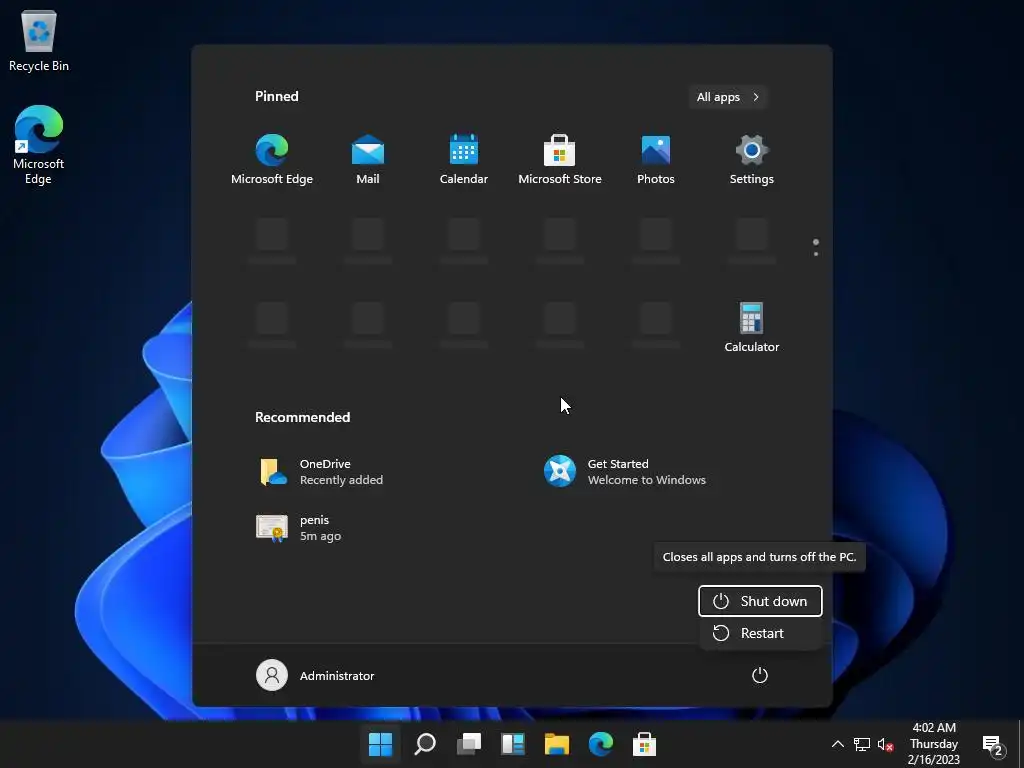This screenshot has width=1024, height=768.
Task: Show hidden system tray icons
Action: click(838, 744)
